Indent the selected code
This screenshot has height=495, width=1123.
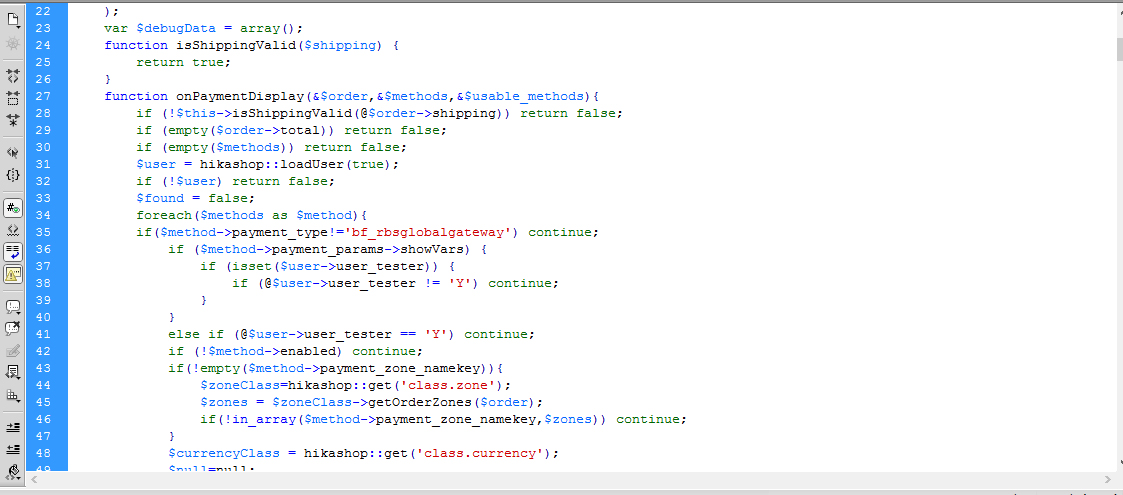(x=13, y=428)
